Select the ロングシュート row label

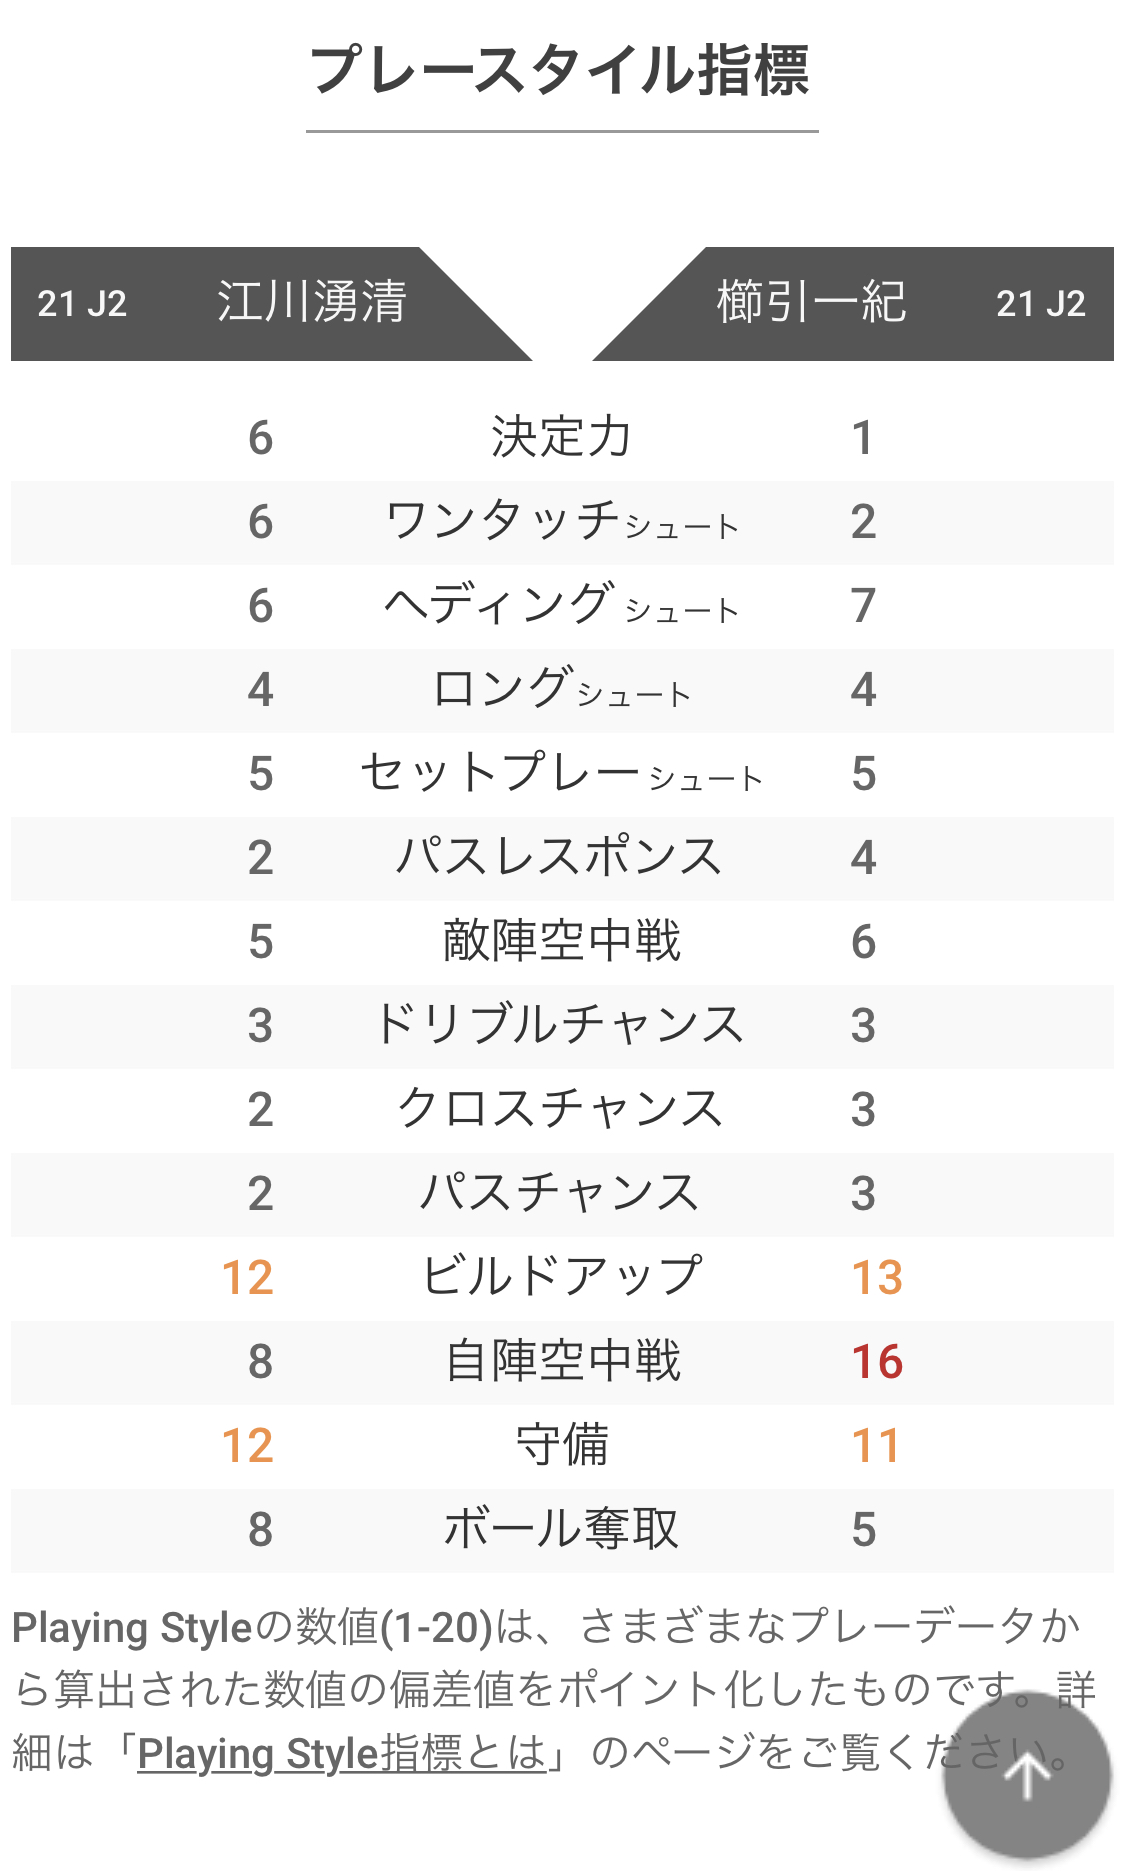click(561, 689)
